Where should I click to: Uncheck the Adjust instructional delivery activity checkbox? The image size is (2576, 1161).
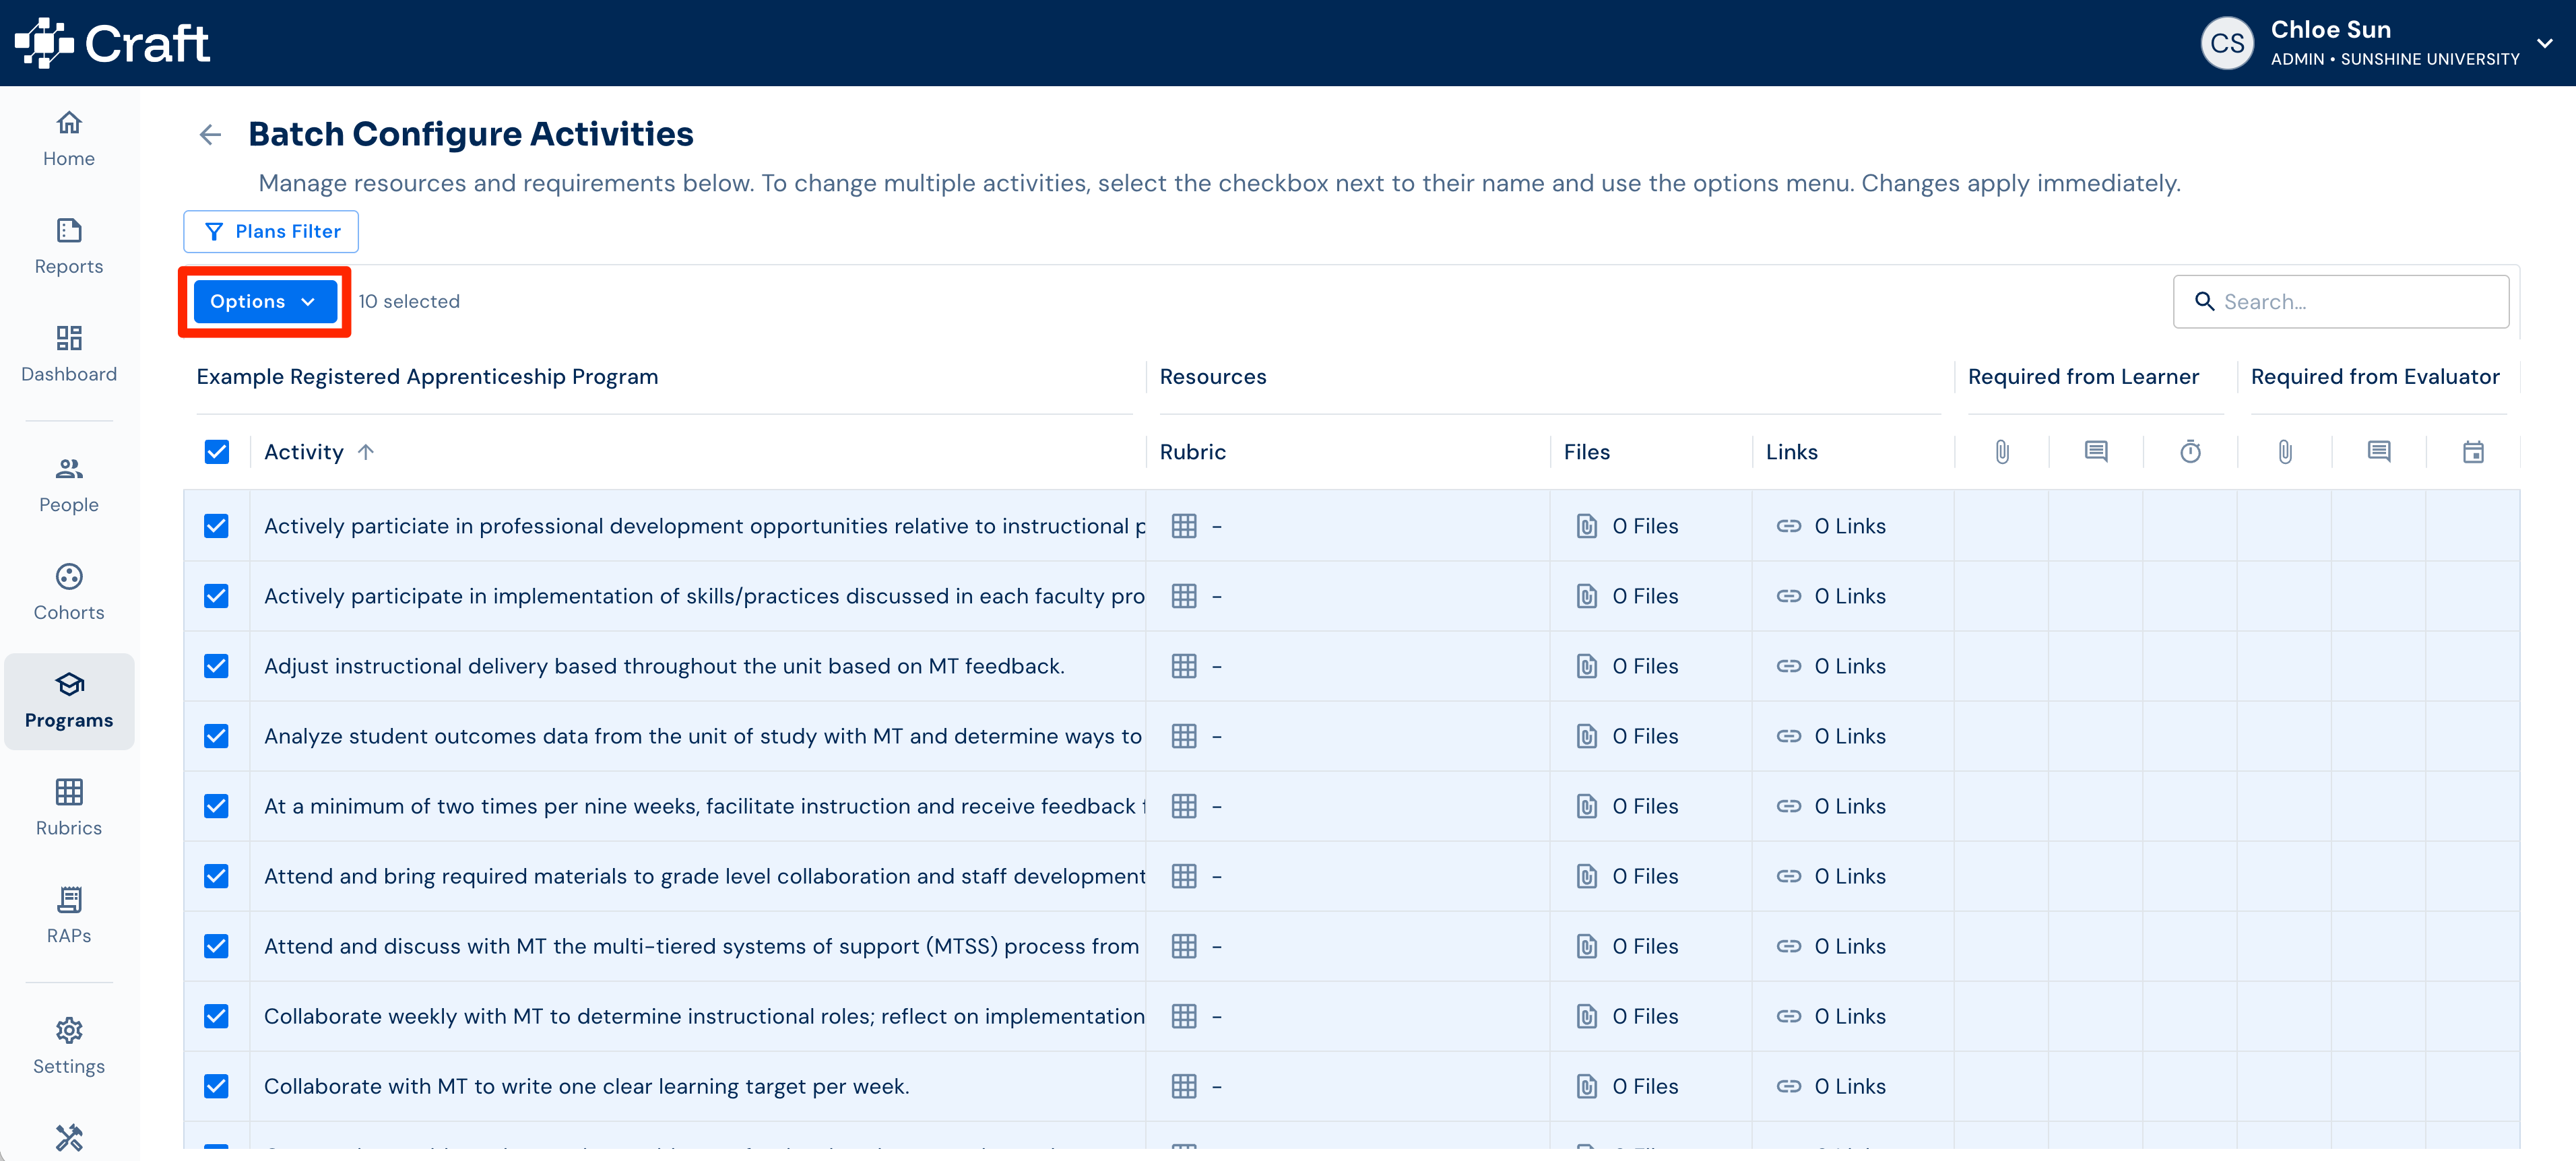[216, 666]
